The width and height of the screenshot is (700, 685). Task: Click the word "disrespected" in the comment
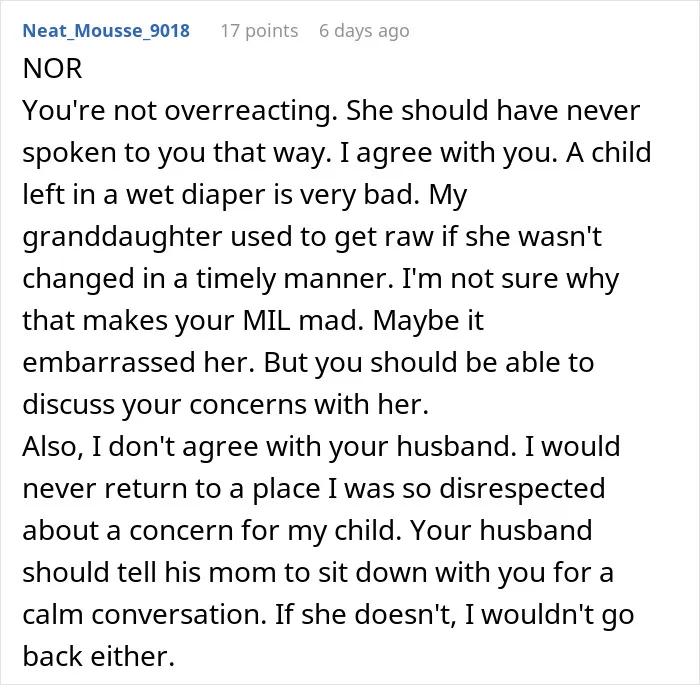point(522,489)
